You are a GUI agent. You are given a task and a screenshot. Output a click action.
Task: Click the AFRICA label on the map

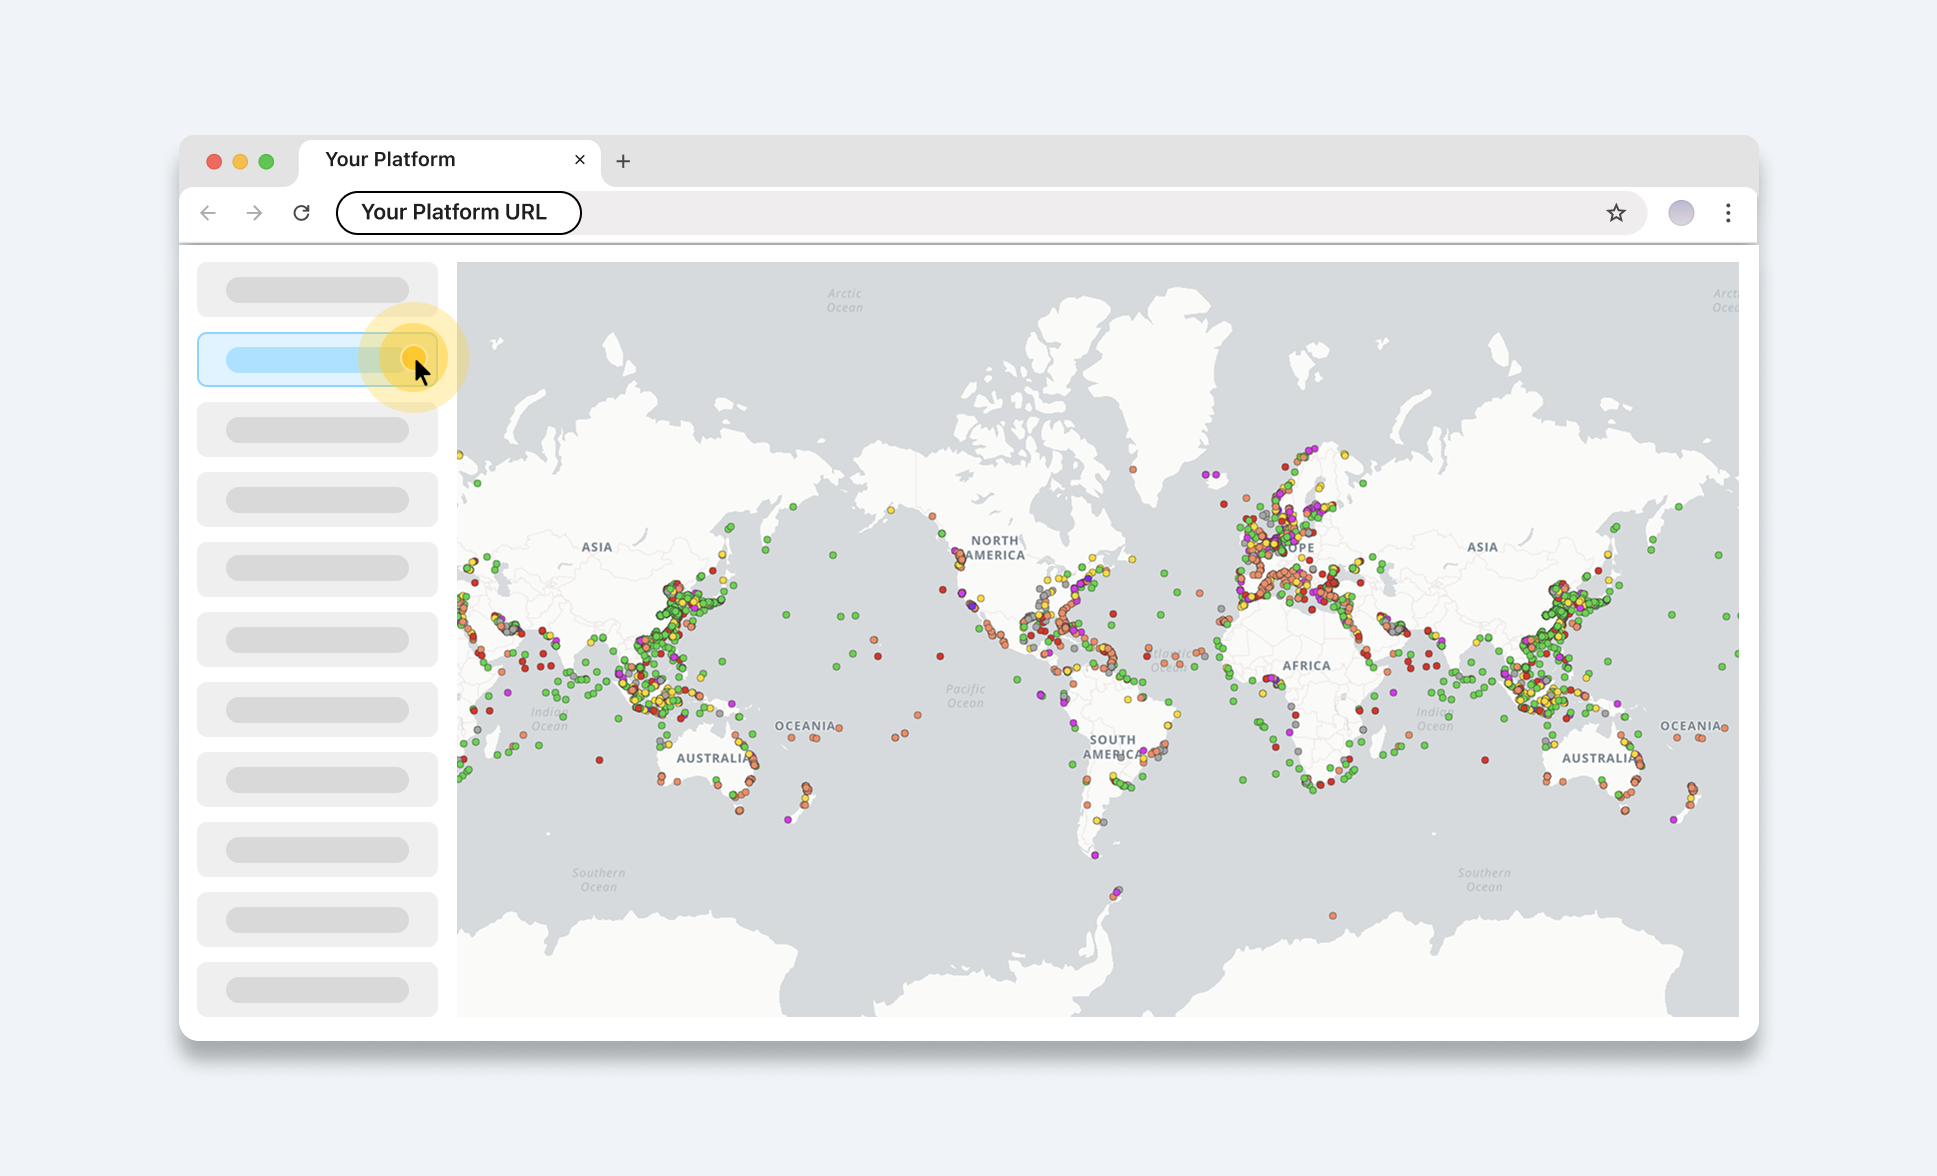coord(1306,666)
